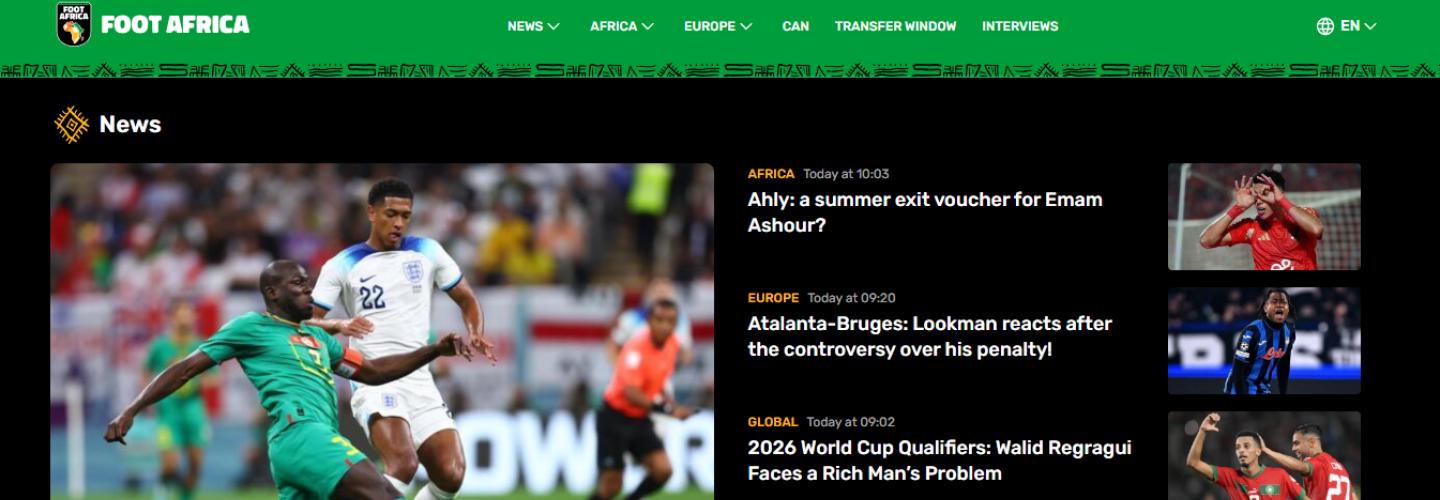Open the CAN menu item
The height and width of the screenshot is (500, 1440).
coord(795,26)
